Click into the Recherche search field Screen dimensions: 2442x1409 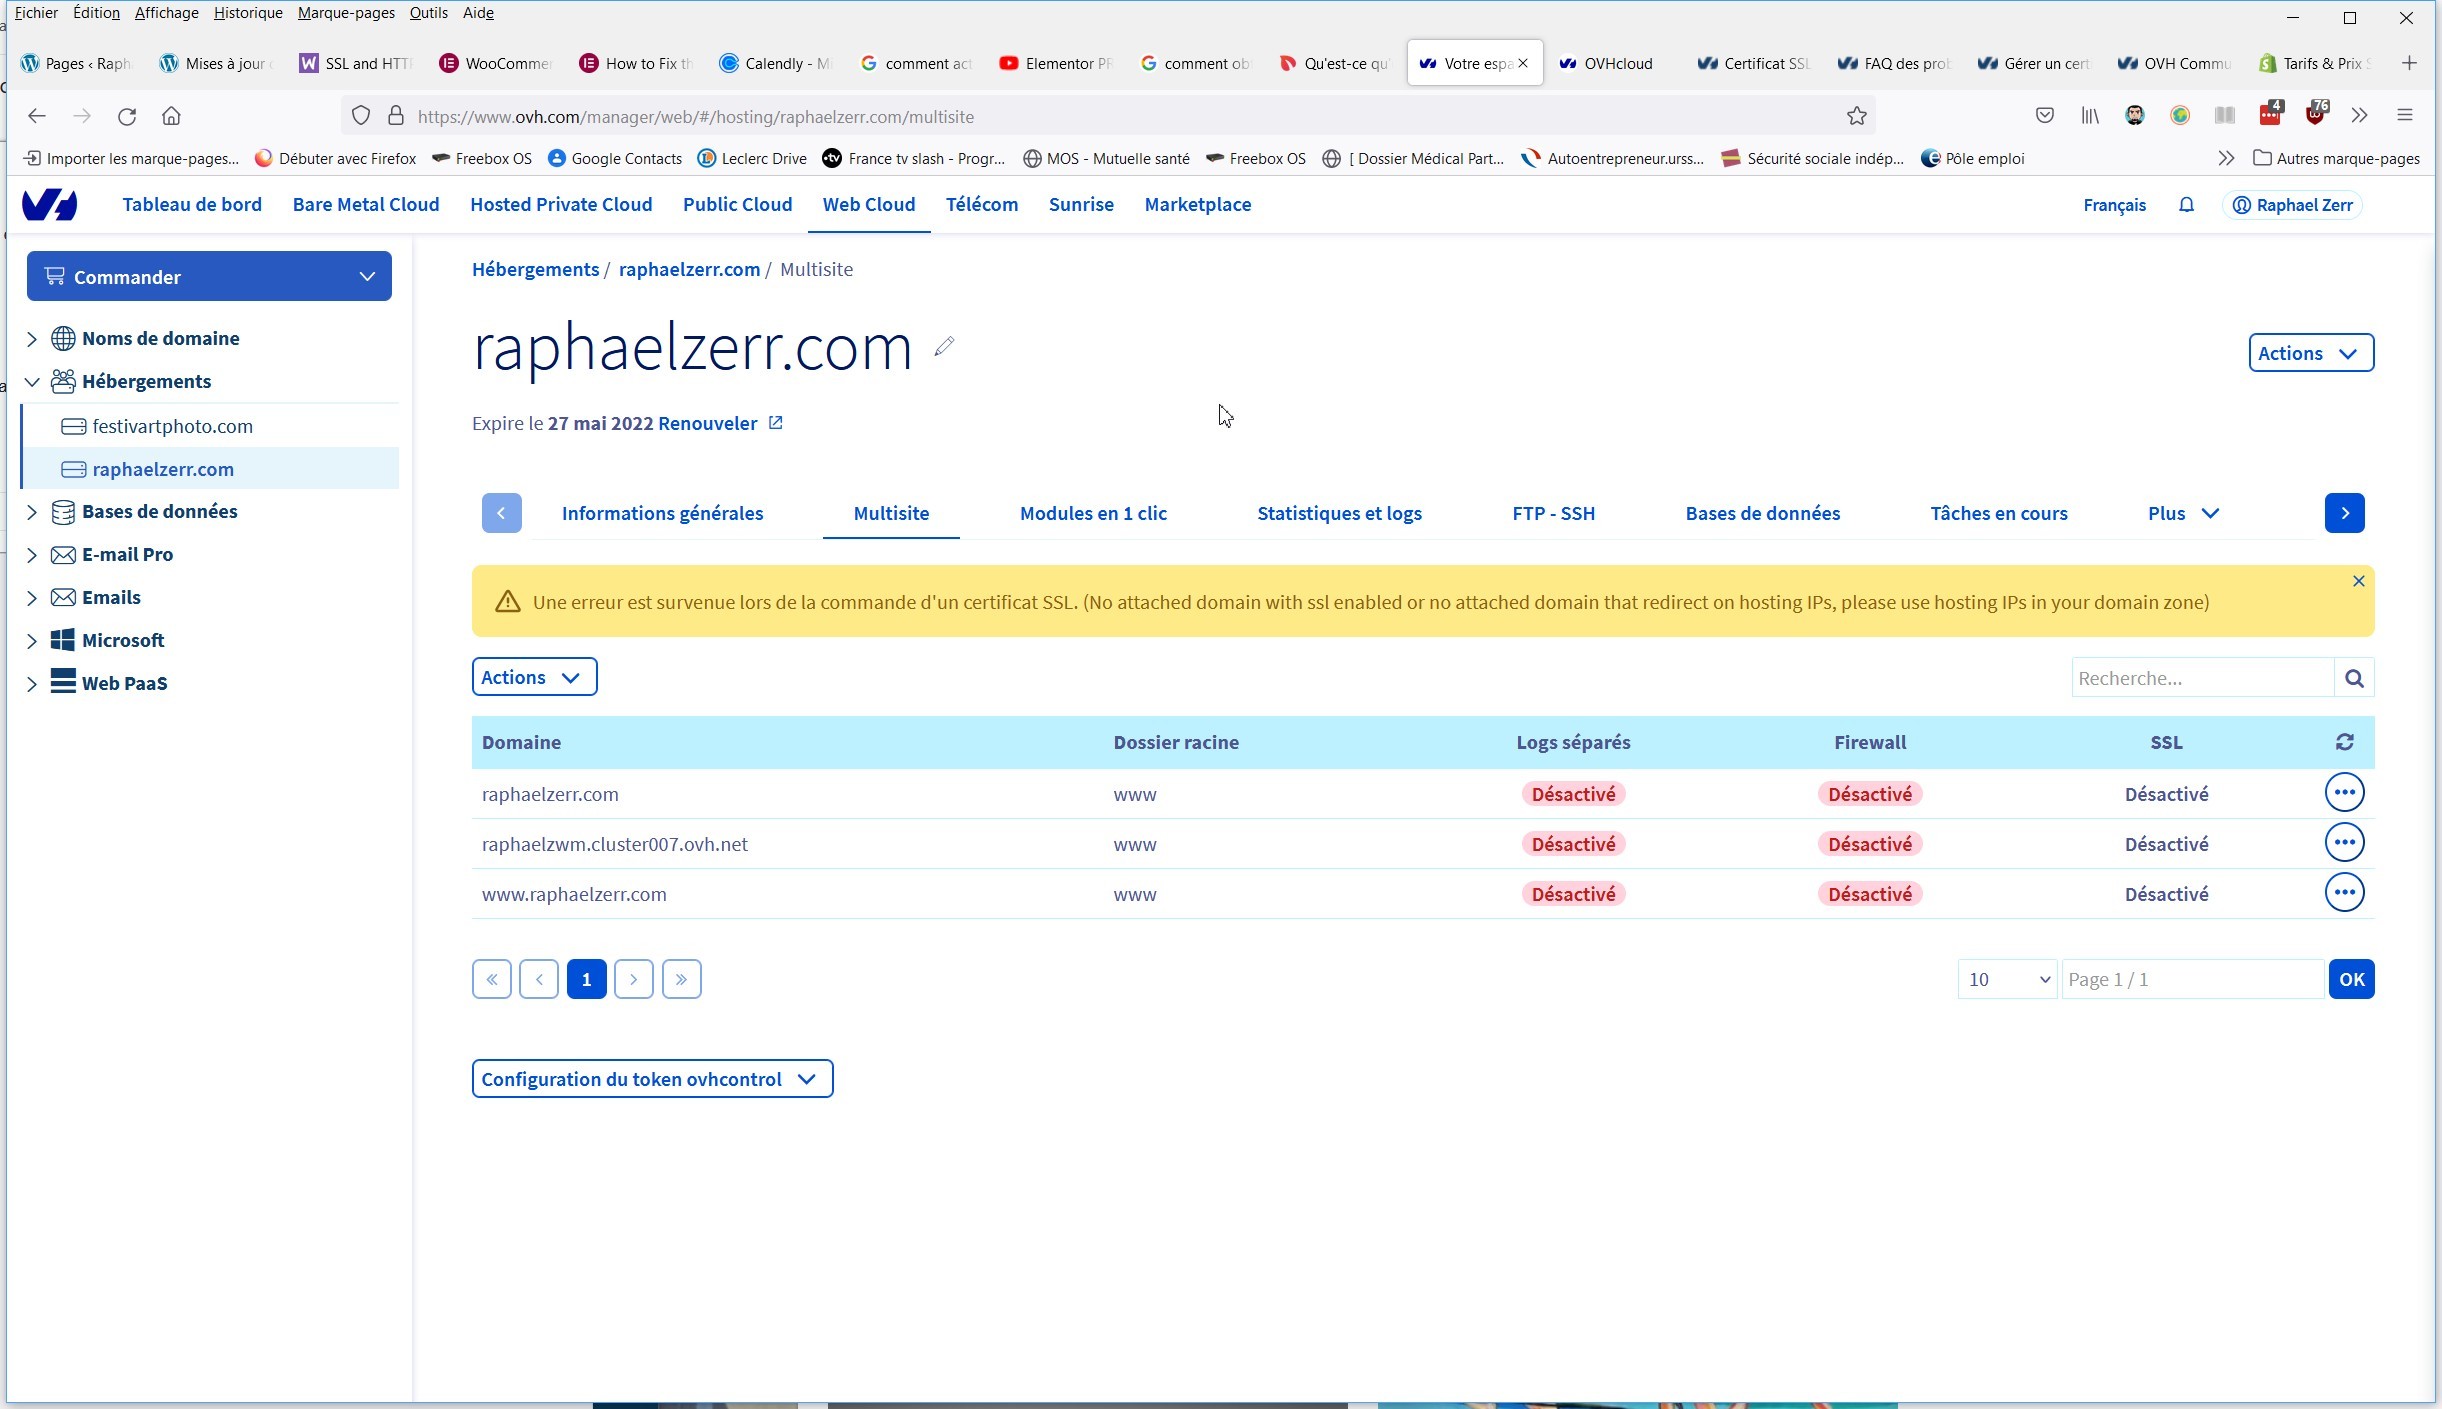2201,678
